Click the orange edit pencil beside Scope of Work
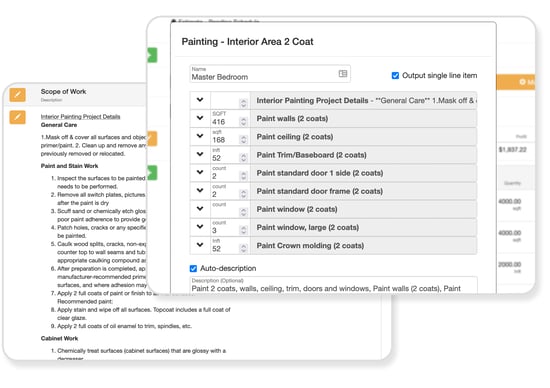 click(18, 94)
